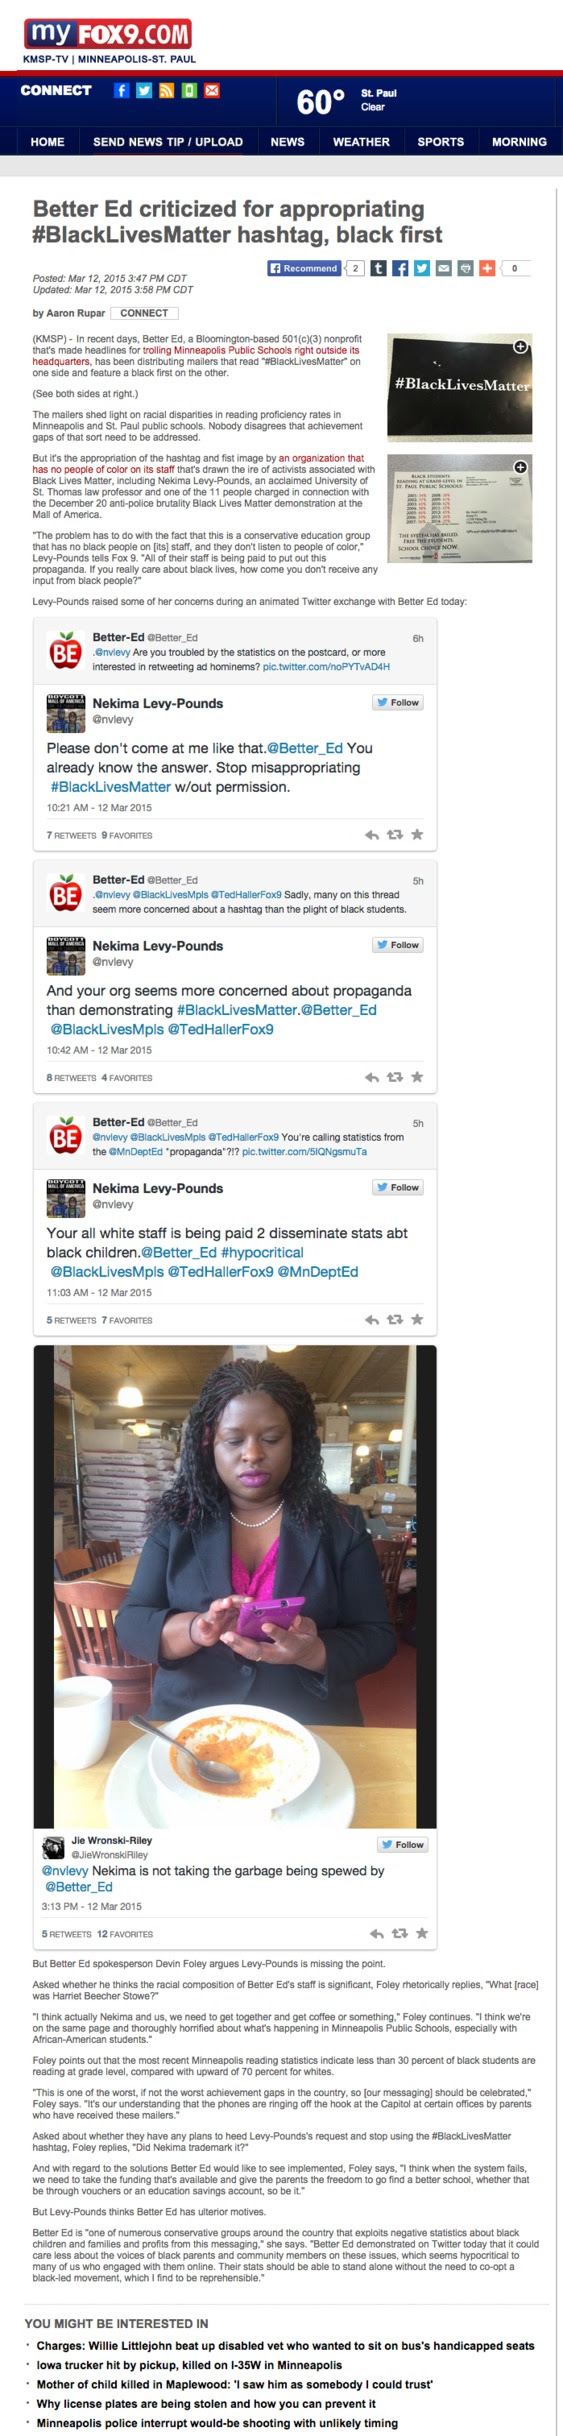Follow Jie Wronski-Riley on Twitter
This screenshot has height=2436, width=563.
click(403, 1844)
